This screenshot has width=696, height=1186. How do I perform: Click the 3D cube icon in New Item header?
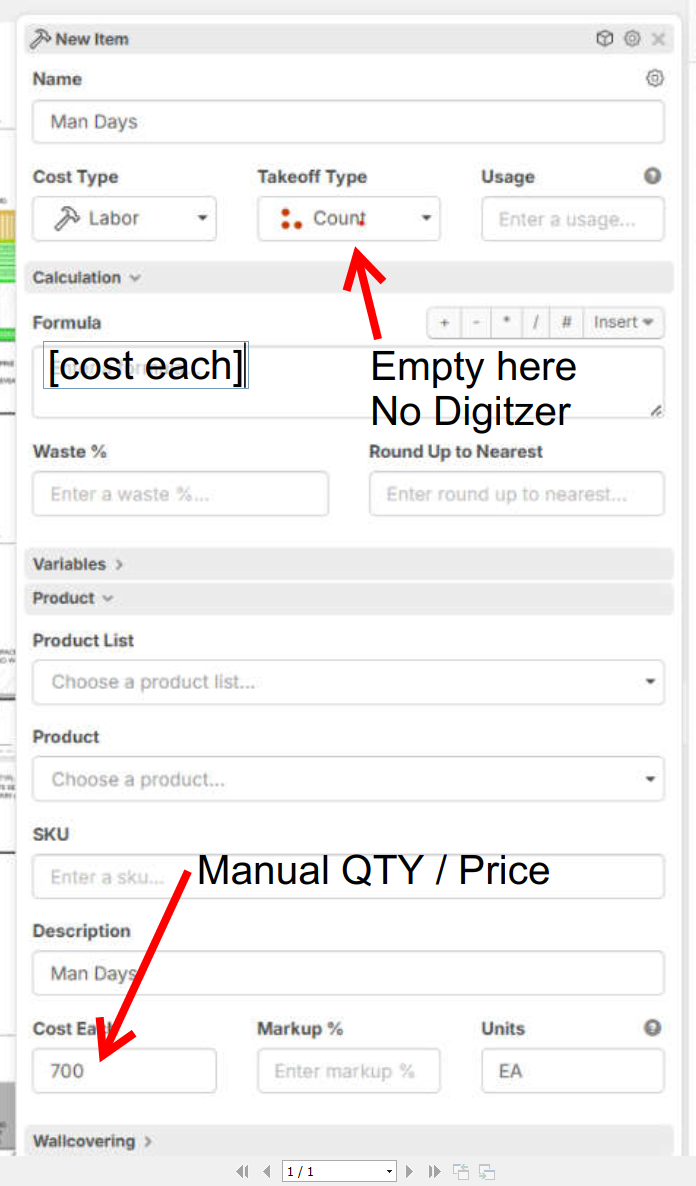[604, 39]
